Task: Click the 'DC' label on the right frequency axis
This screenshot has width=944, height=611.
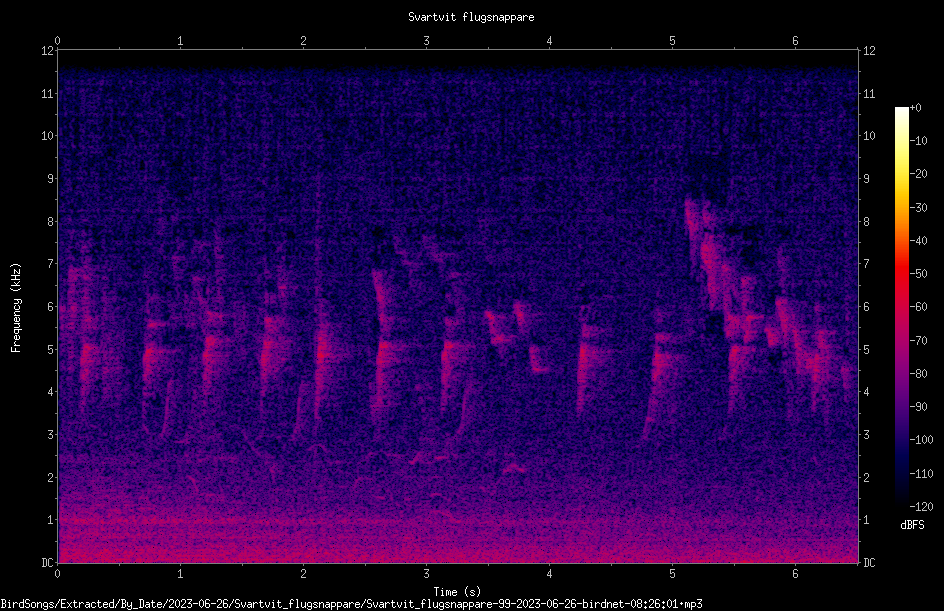Action: click(869, 562)
